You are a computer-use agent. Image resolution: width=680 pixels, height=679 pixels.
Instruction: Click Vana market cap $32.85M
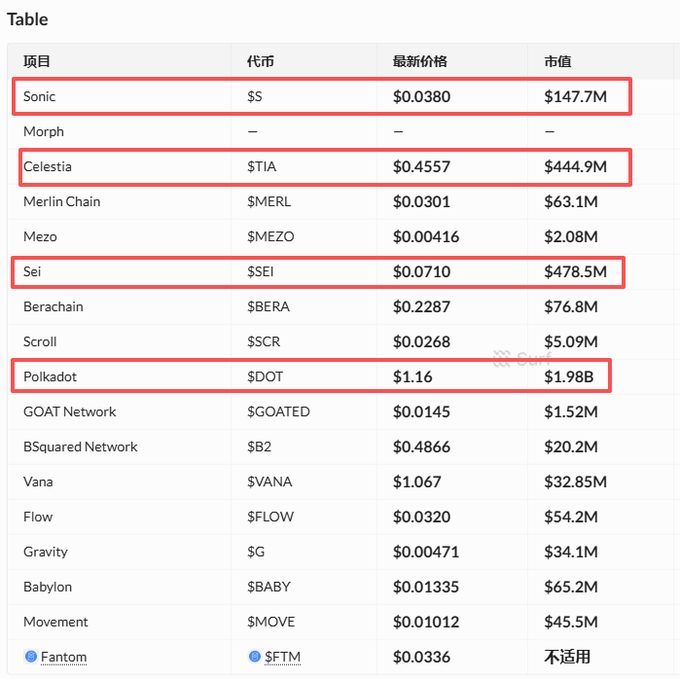click(575, 482)
